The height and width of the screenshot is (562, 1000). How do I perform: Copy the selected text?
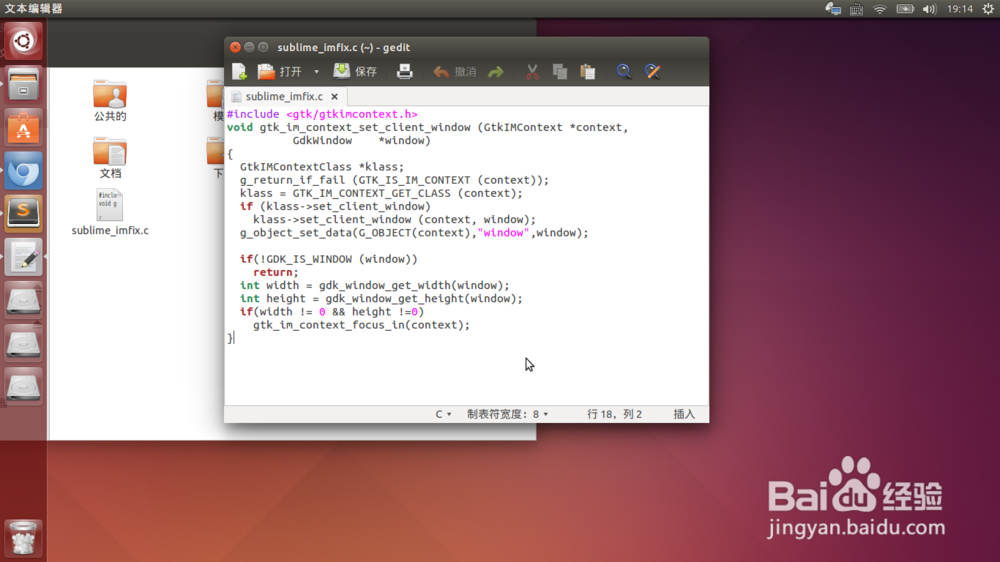pyautogui.click(x=560, y=71)
